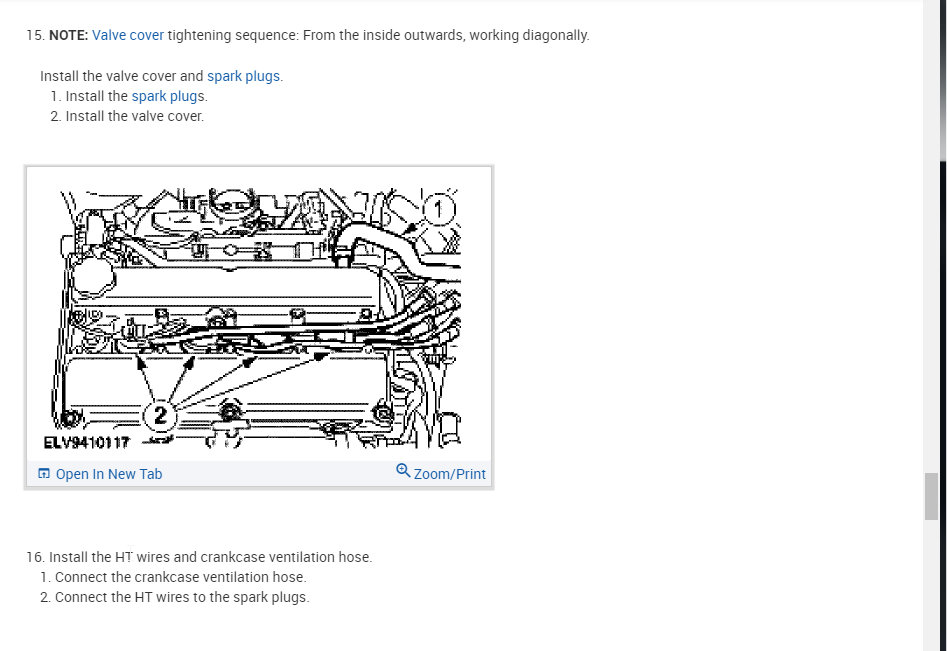Select the Open In New Tab text link
Viewport: 947px width, 651px height.
[109, 474]
